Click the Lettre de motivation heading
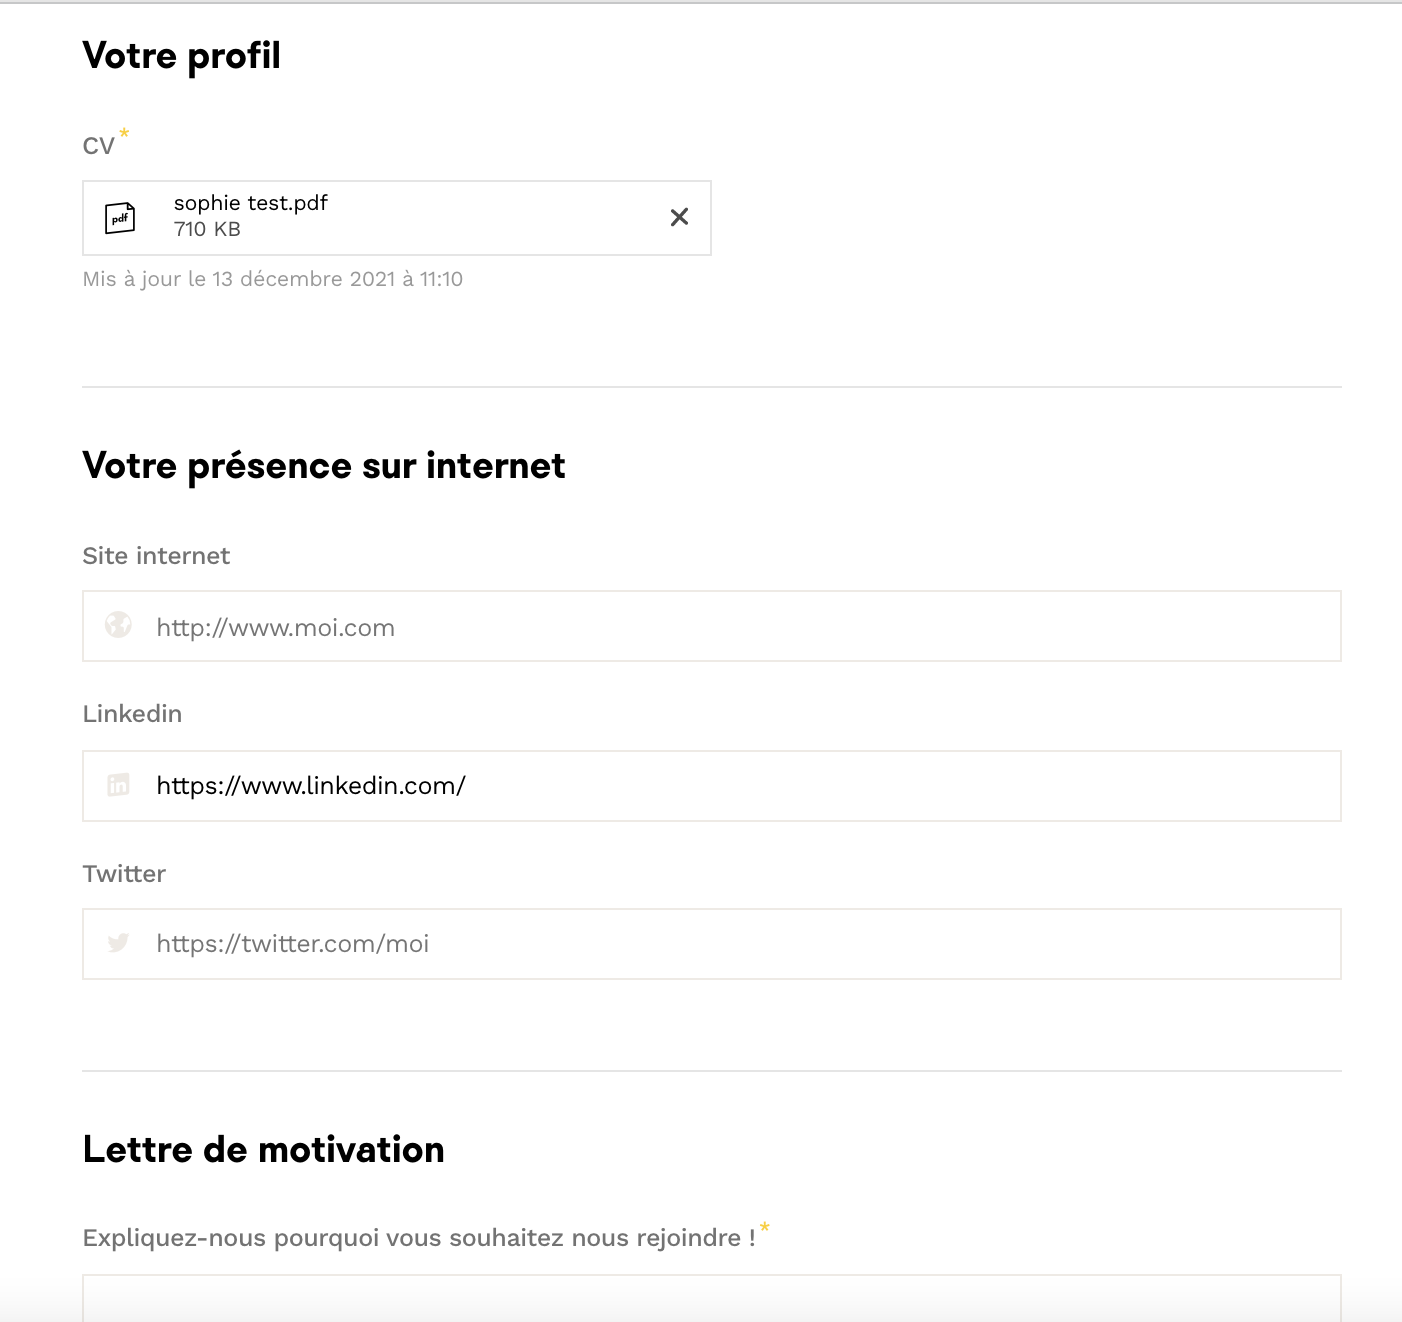Image resolution: width=1402 pixels, height=1322 pixels. pos(263,1150)
